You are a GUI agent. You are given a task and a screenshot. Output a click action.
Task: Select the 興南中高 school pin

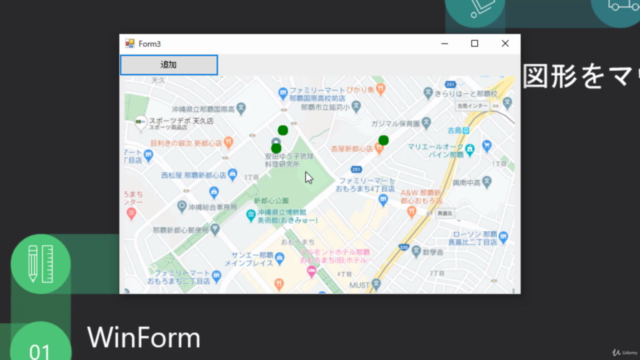[487, 182]
